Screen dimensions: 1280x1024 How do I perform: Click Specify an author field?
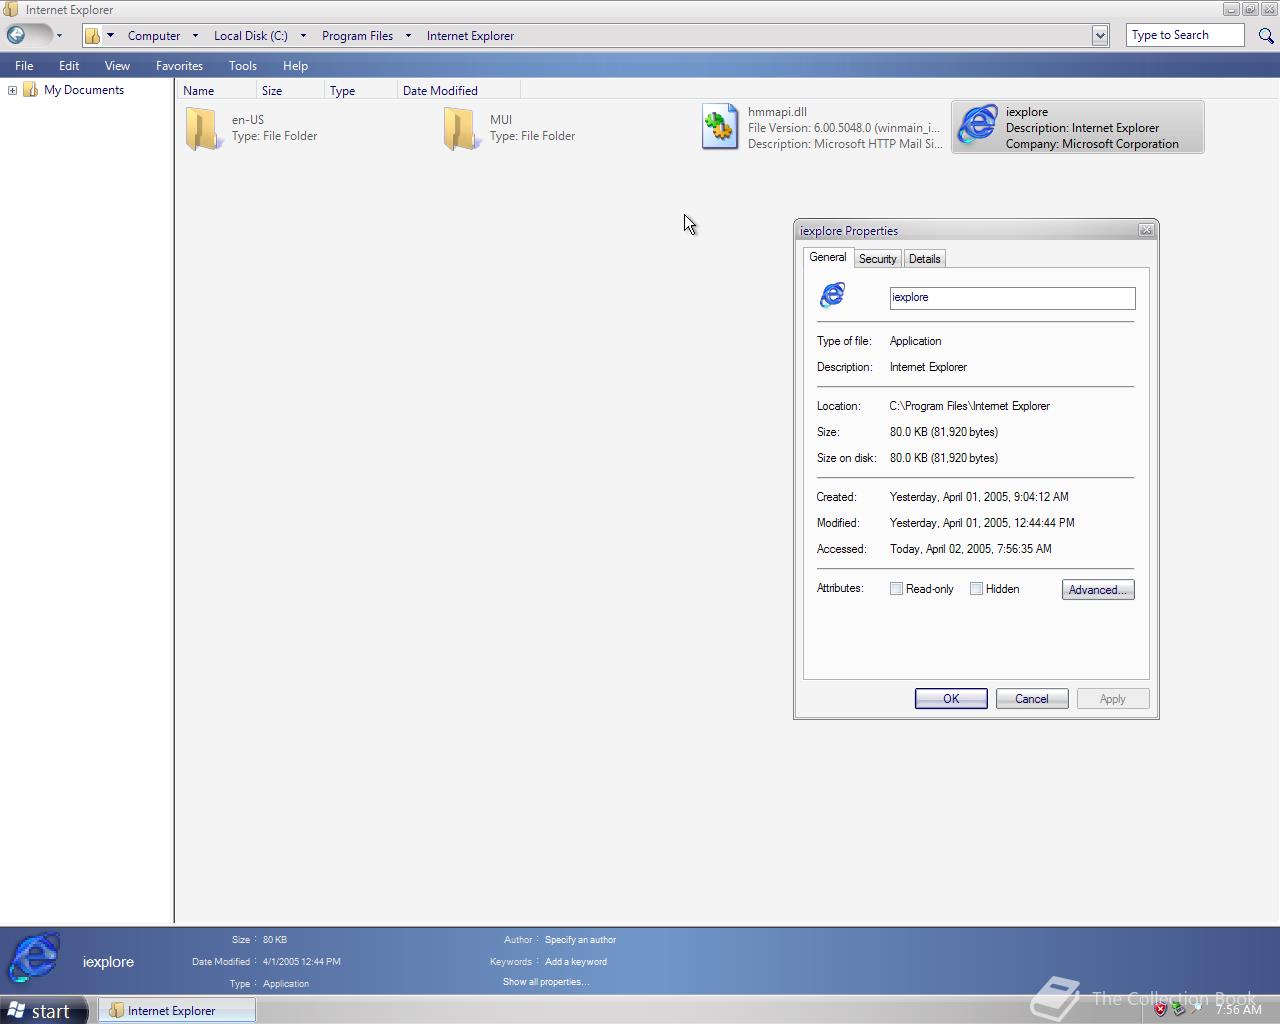click(580, 940)
